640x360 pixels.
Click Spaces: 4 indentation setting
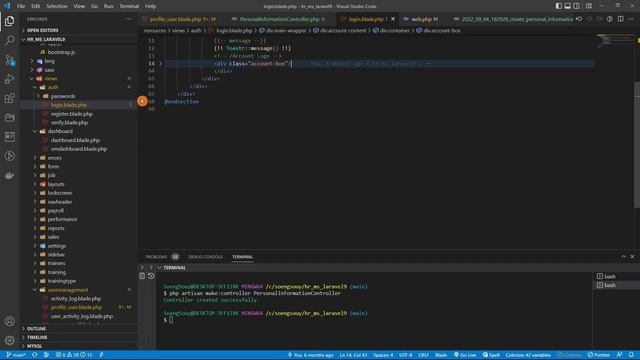tap(383, 355)
